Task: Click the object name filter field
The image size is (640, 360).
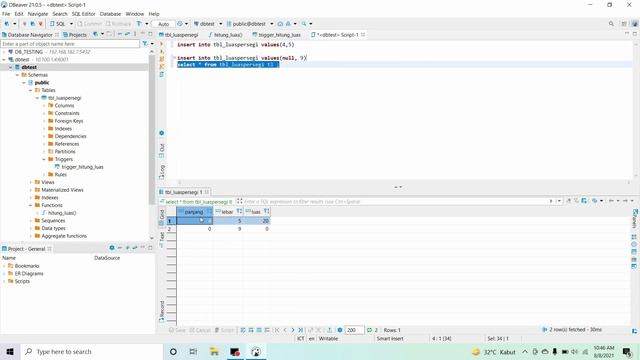Action: [x=70, y=44]
